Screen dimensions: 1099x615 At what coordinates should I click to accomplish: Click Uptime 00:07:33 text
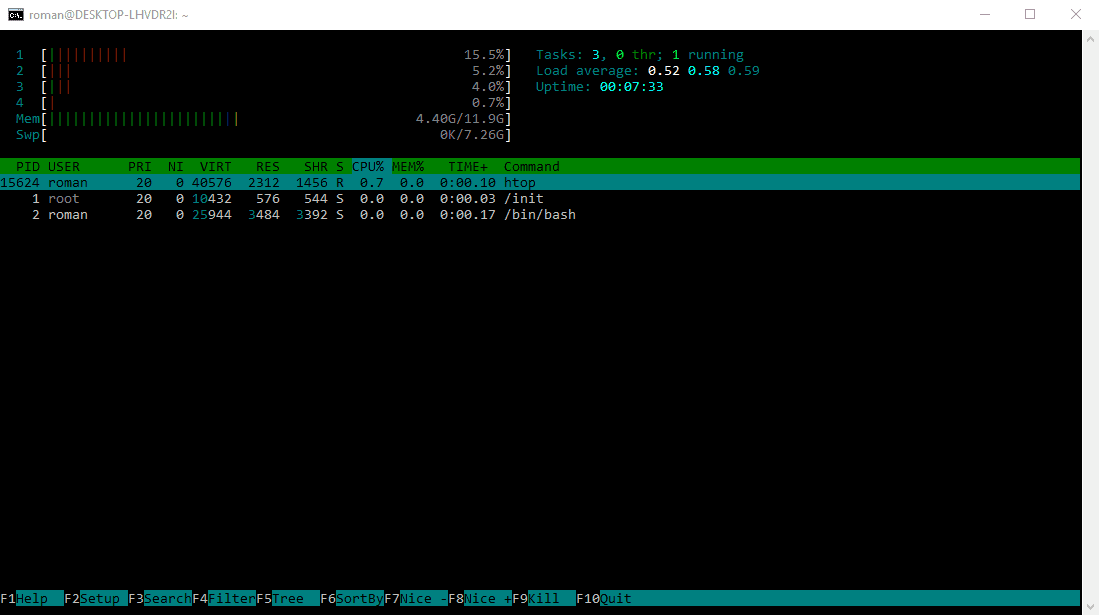coord(599,87)
